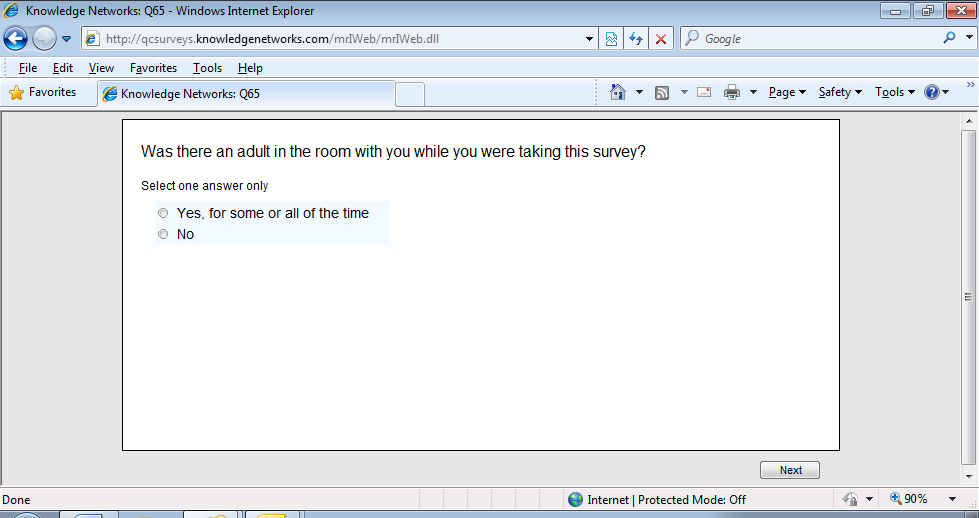Open the recent pages dropdown arrow
This screenshot has width=979, height=518.
click(x=66, y=39)
